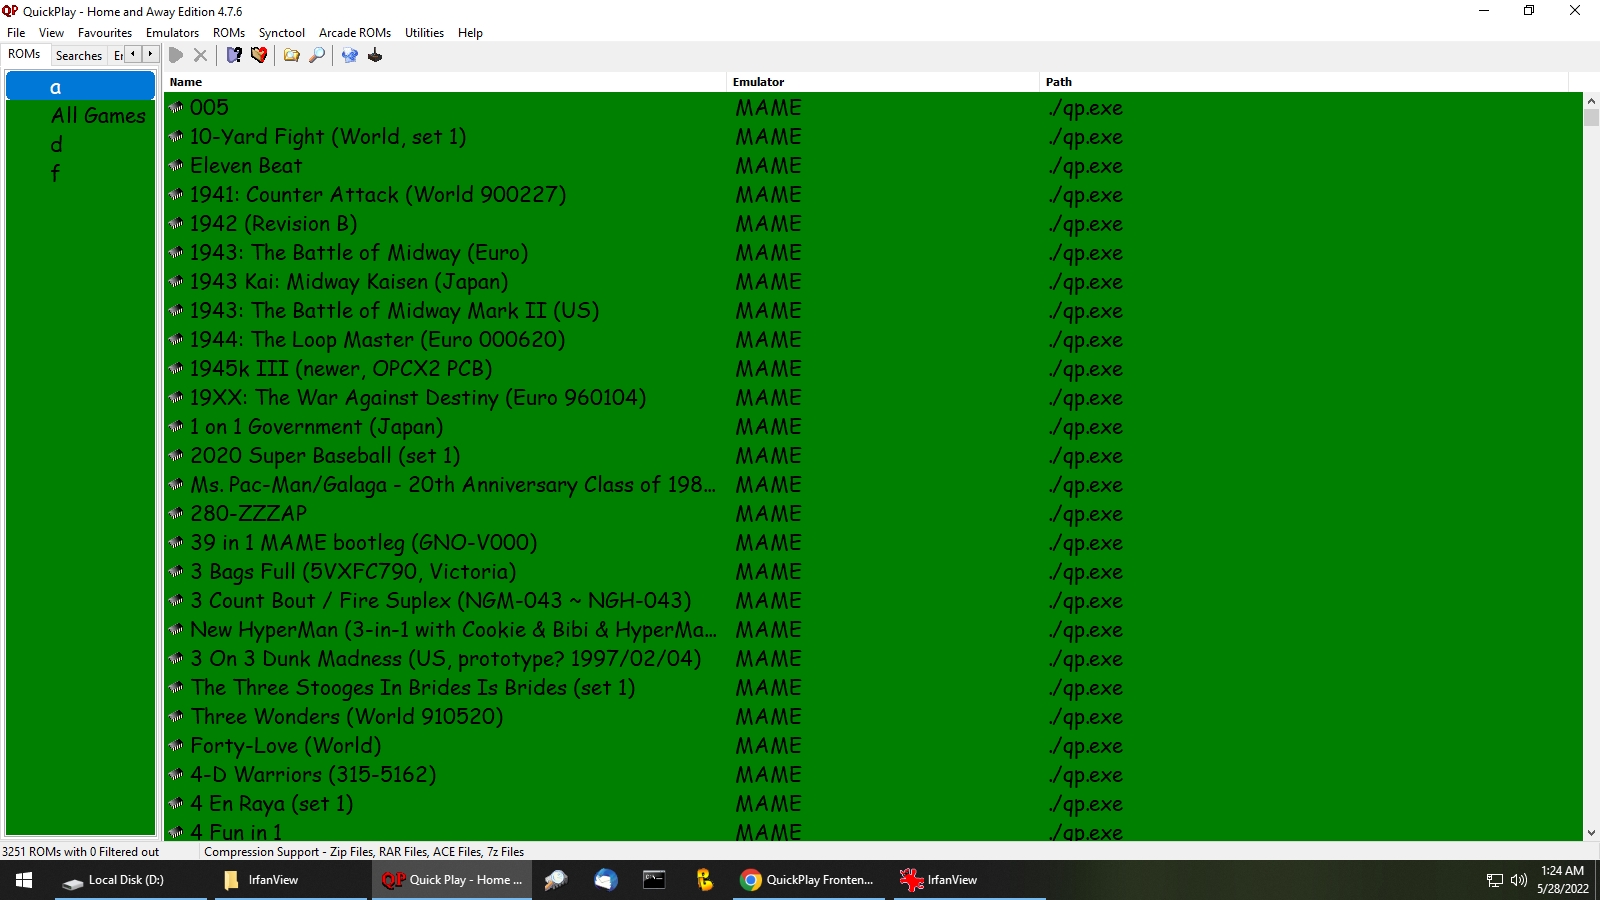1600x900 pixels.
Task: Click the purple book help icon
Action: [x=234, y=55]
